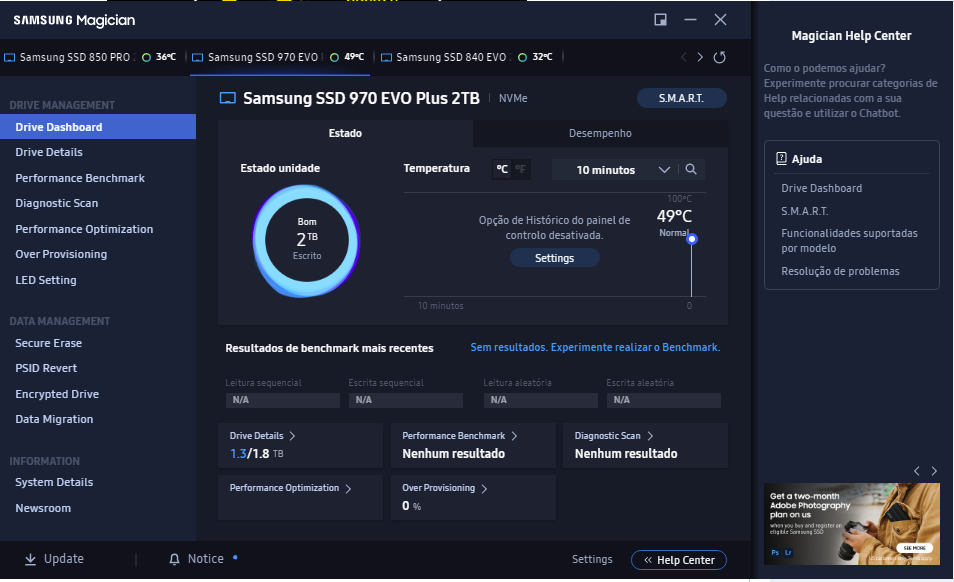954x582 pixels.
Task: Click the drive health ring gauge
Action: [307, 241]
